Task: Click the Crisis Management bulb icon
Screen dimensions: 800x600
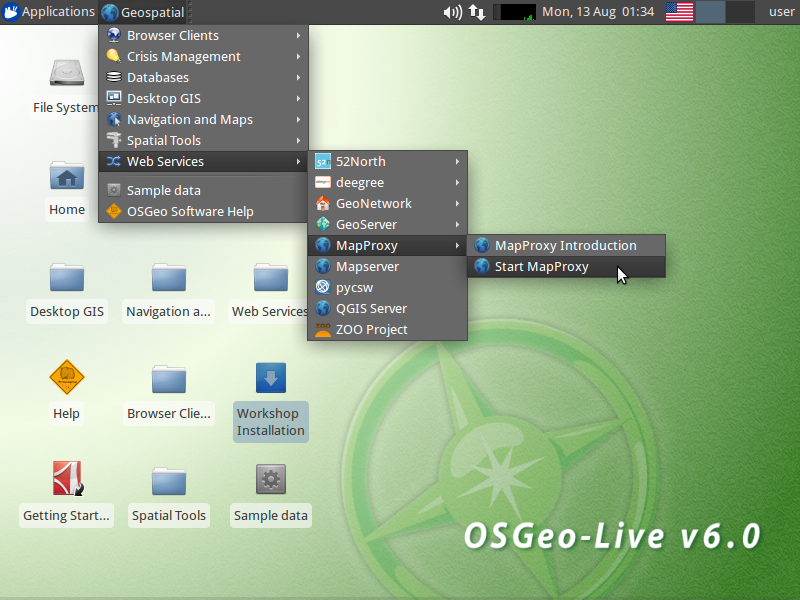Action: [114, 56]
